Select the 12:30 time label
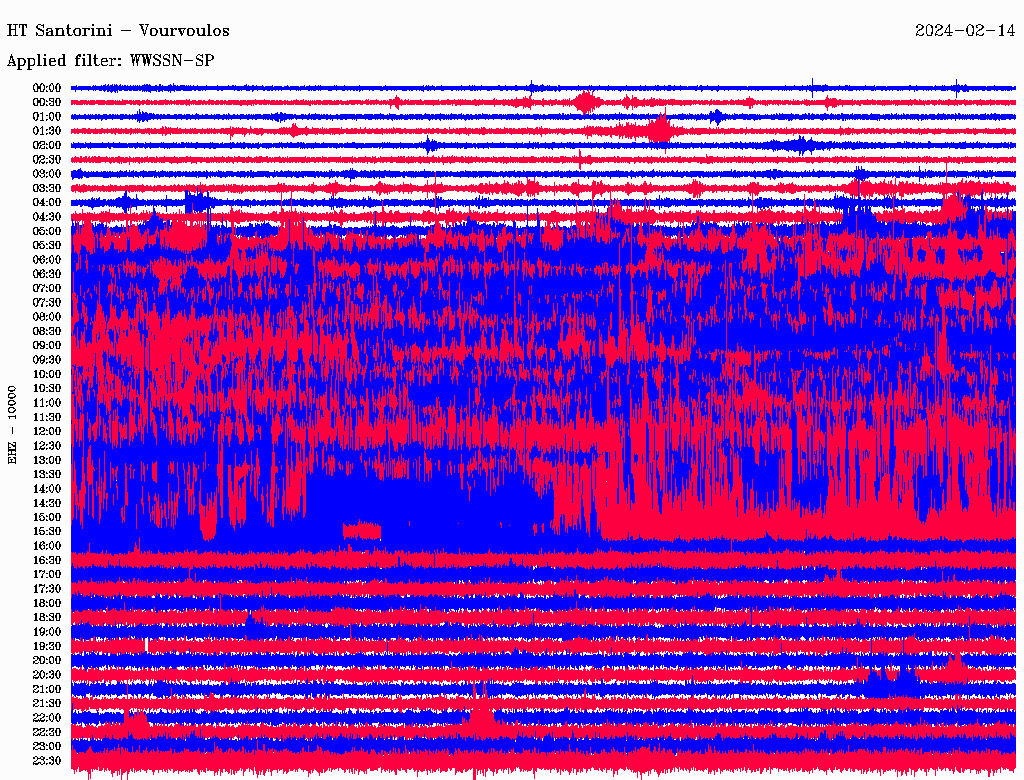 pyautogui.click(x=47, y=446)
